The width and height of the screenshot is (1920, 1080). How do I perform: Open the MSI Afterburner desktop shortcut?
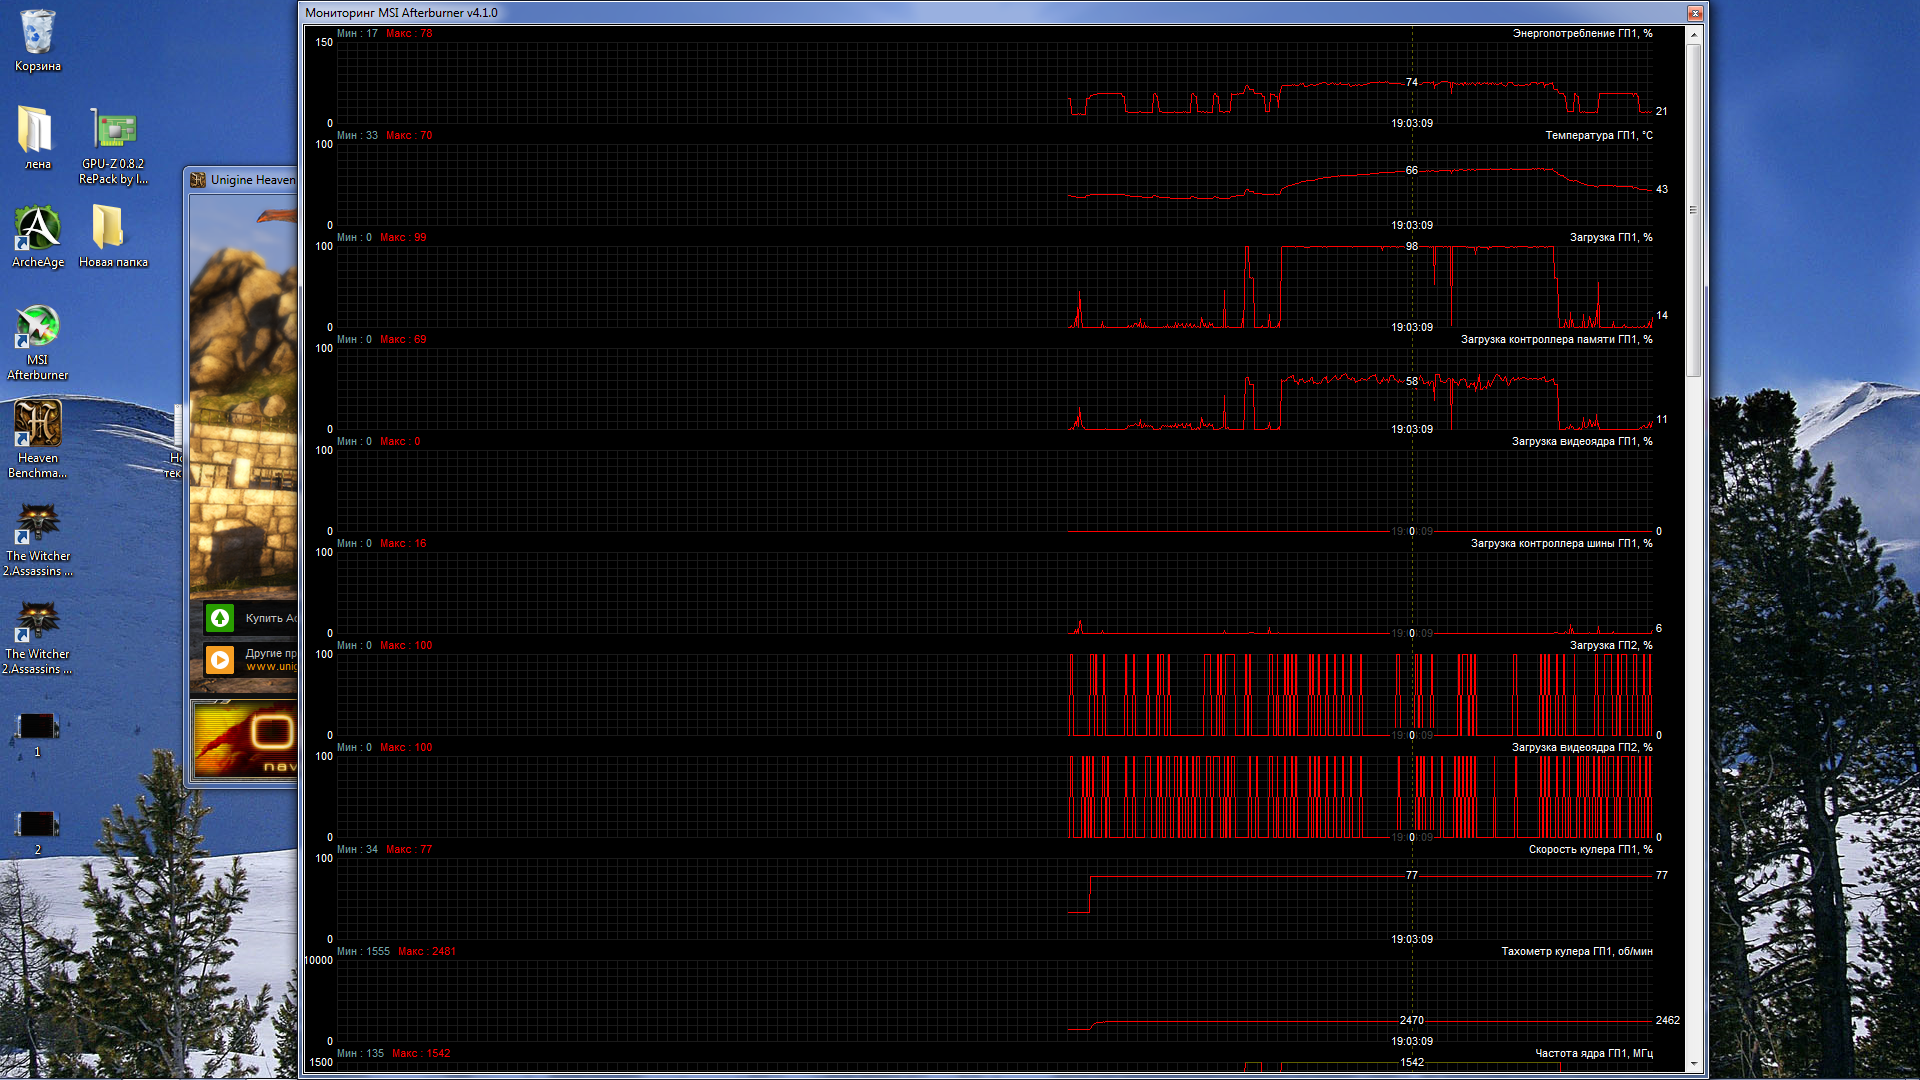(37, 327)
